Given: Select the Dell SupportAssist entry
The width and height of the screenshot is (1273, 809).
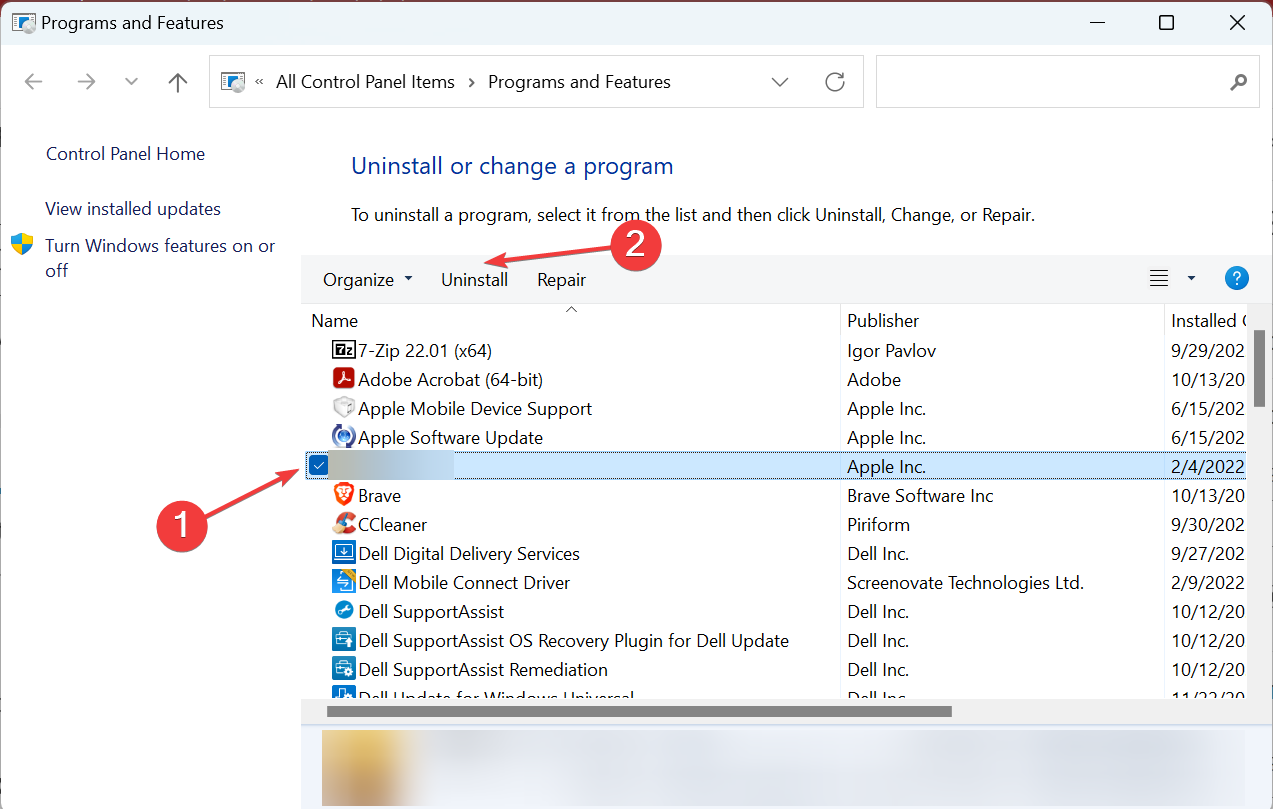Looking at the screenshot, I should click(x=431, y=611).
